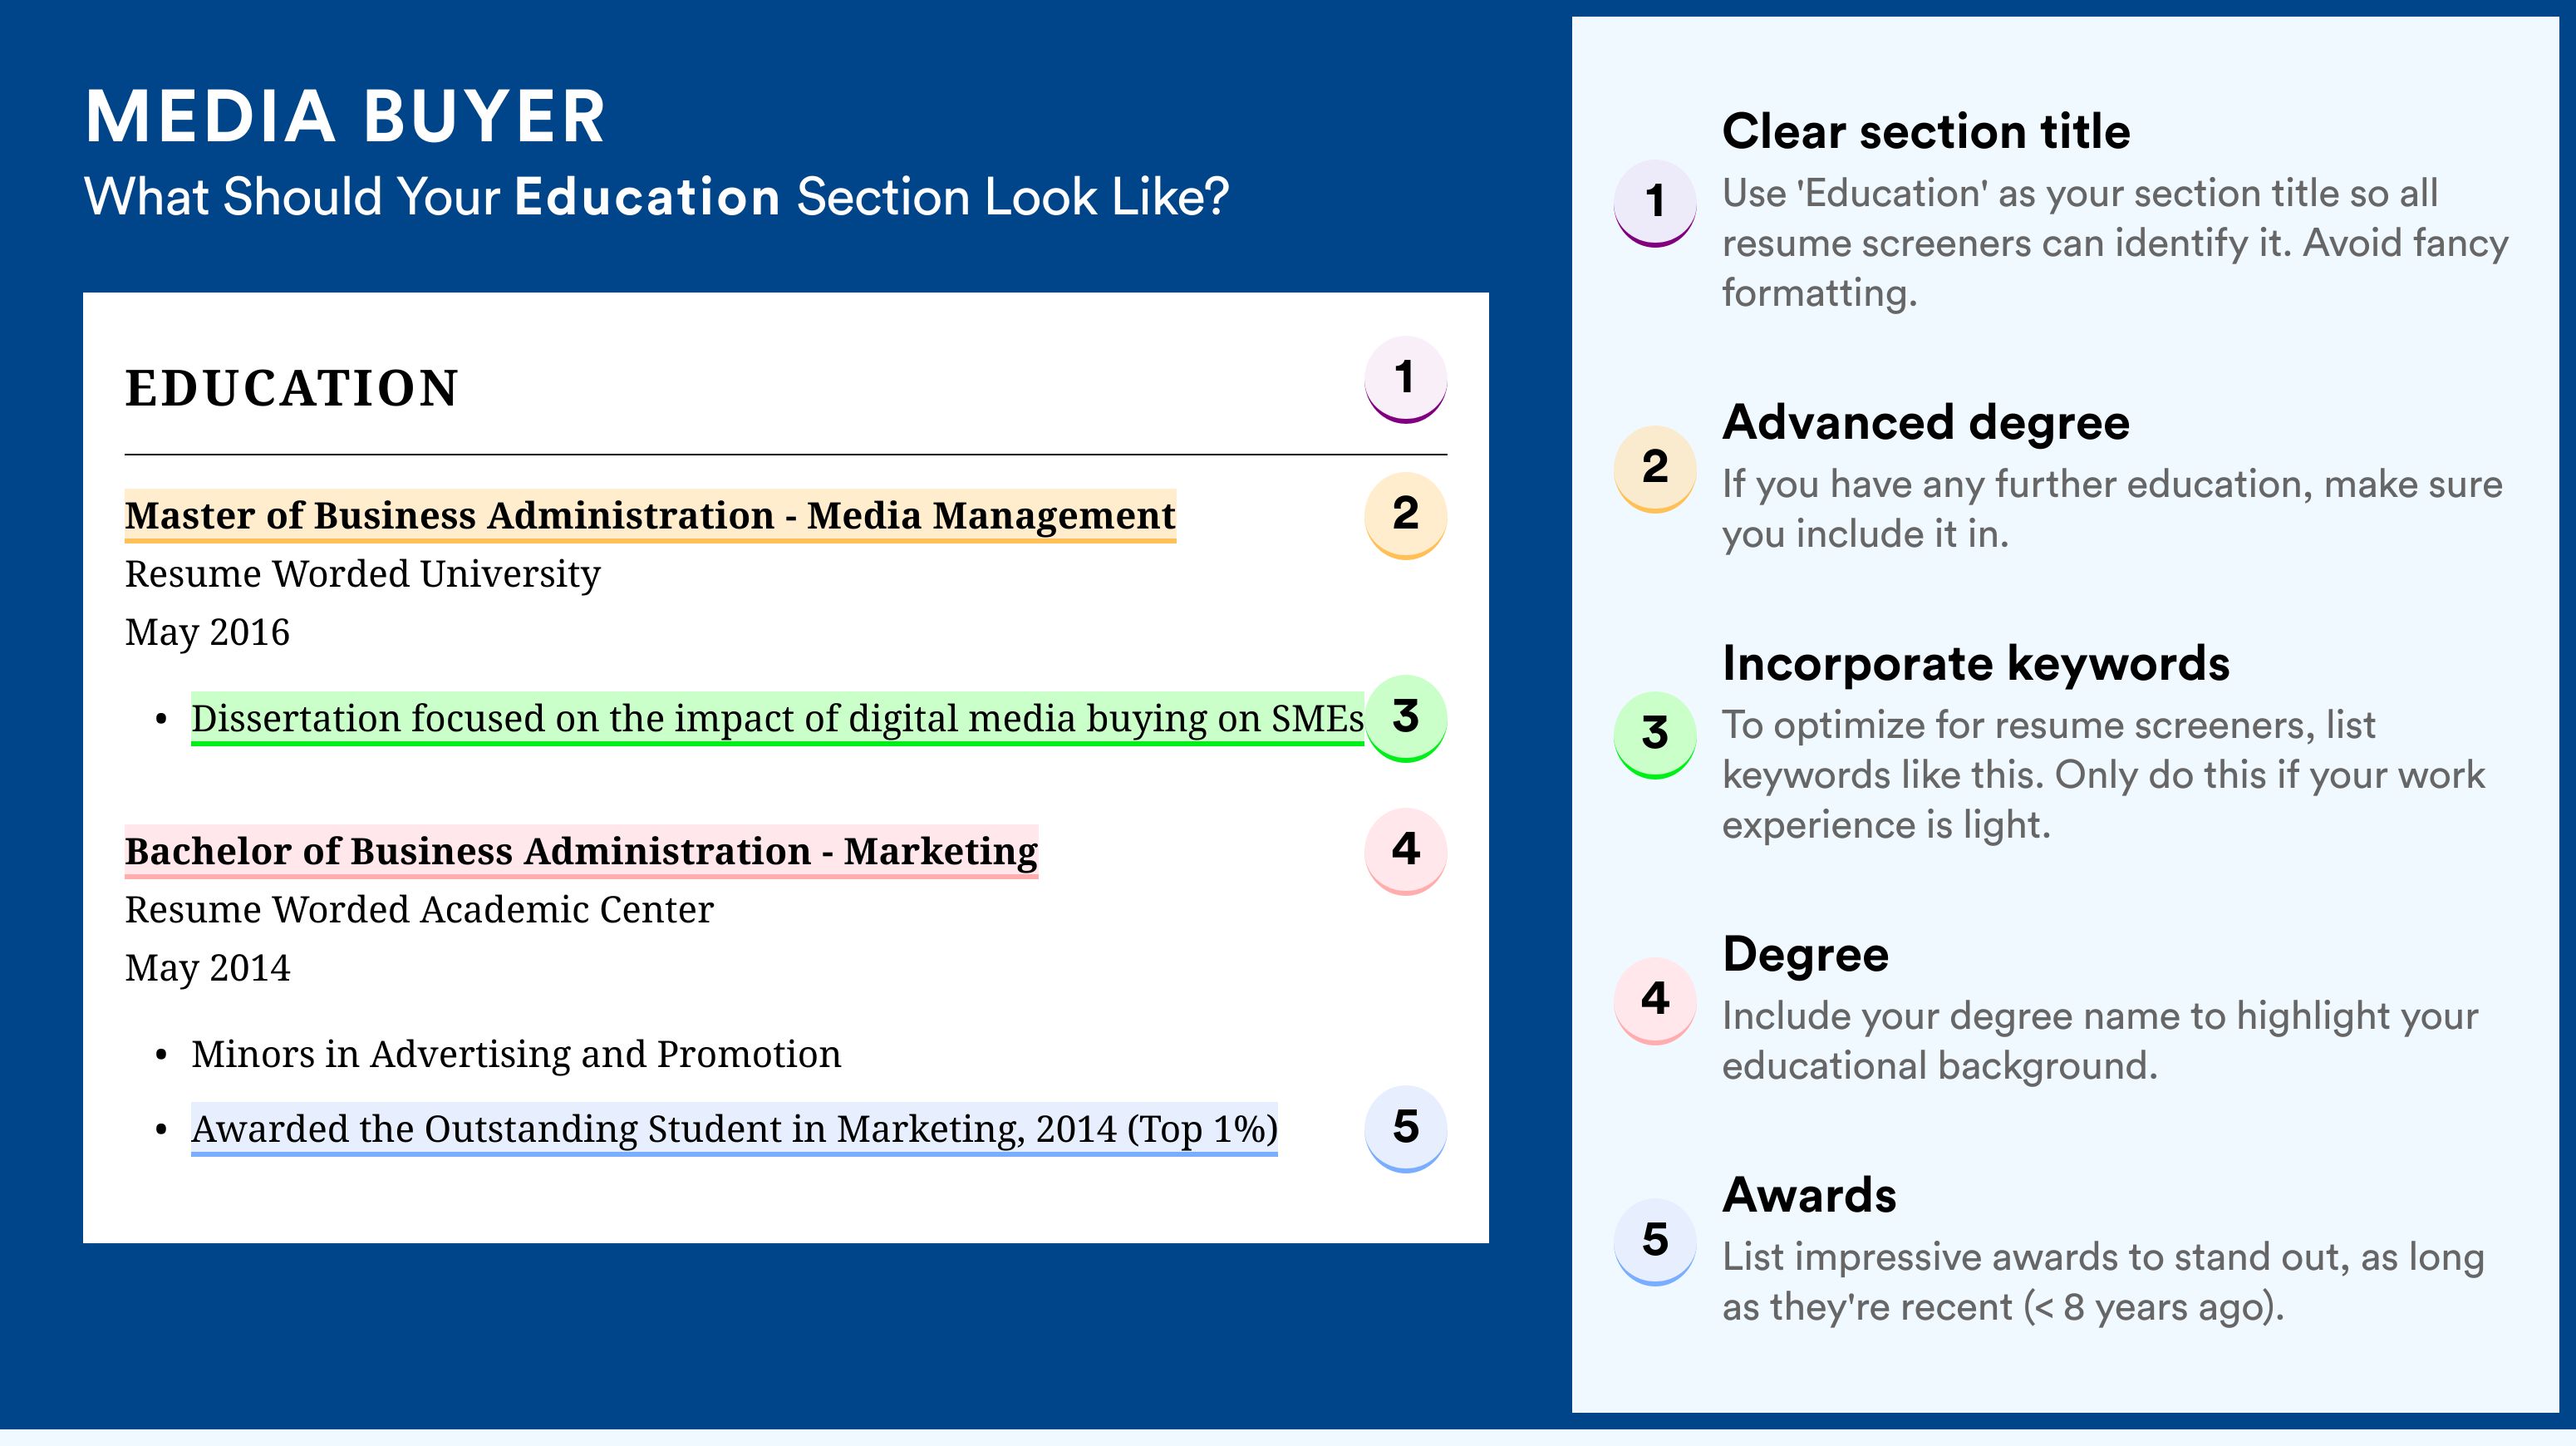
Task: Click the pink number 4 badge beside Bachelor degree
Action: 1405,850
